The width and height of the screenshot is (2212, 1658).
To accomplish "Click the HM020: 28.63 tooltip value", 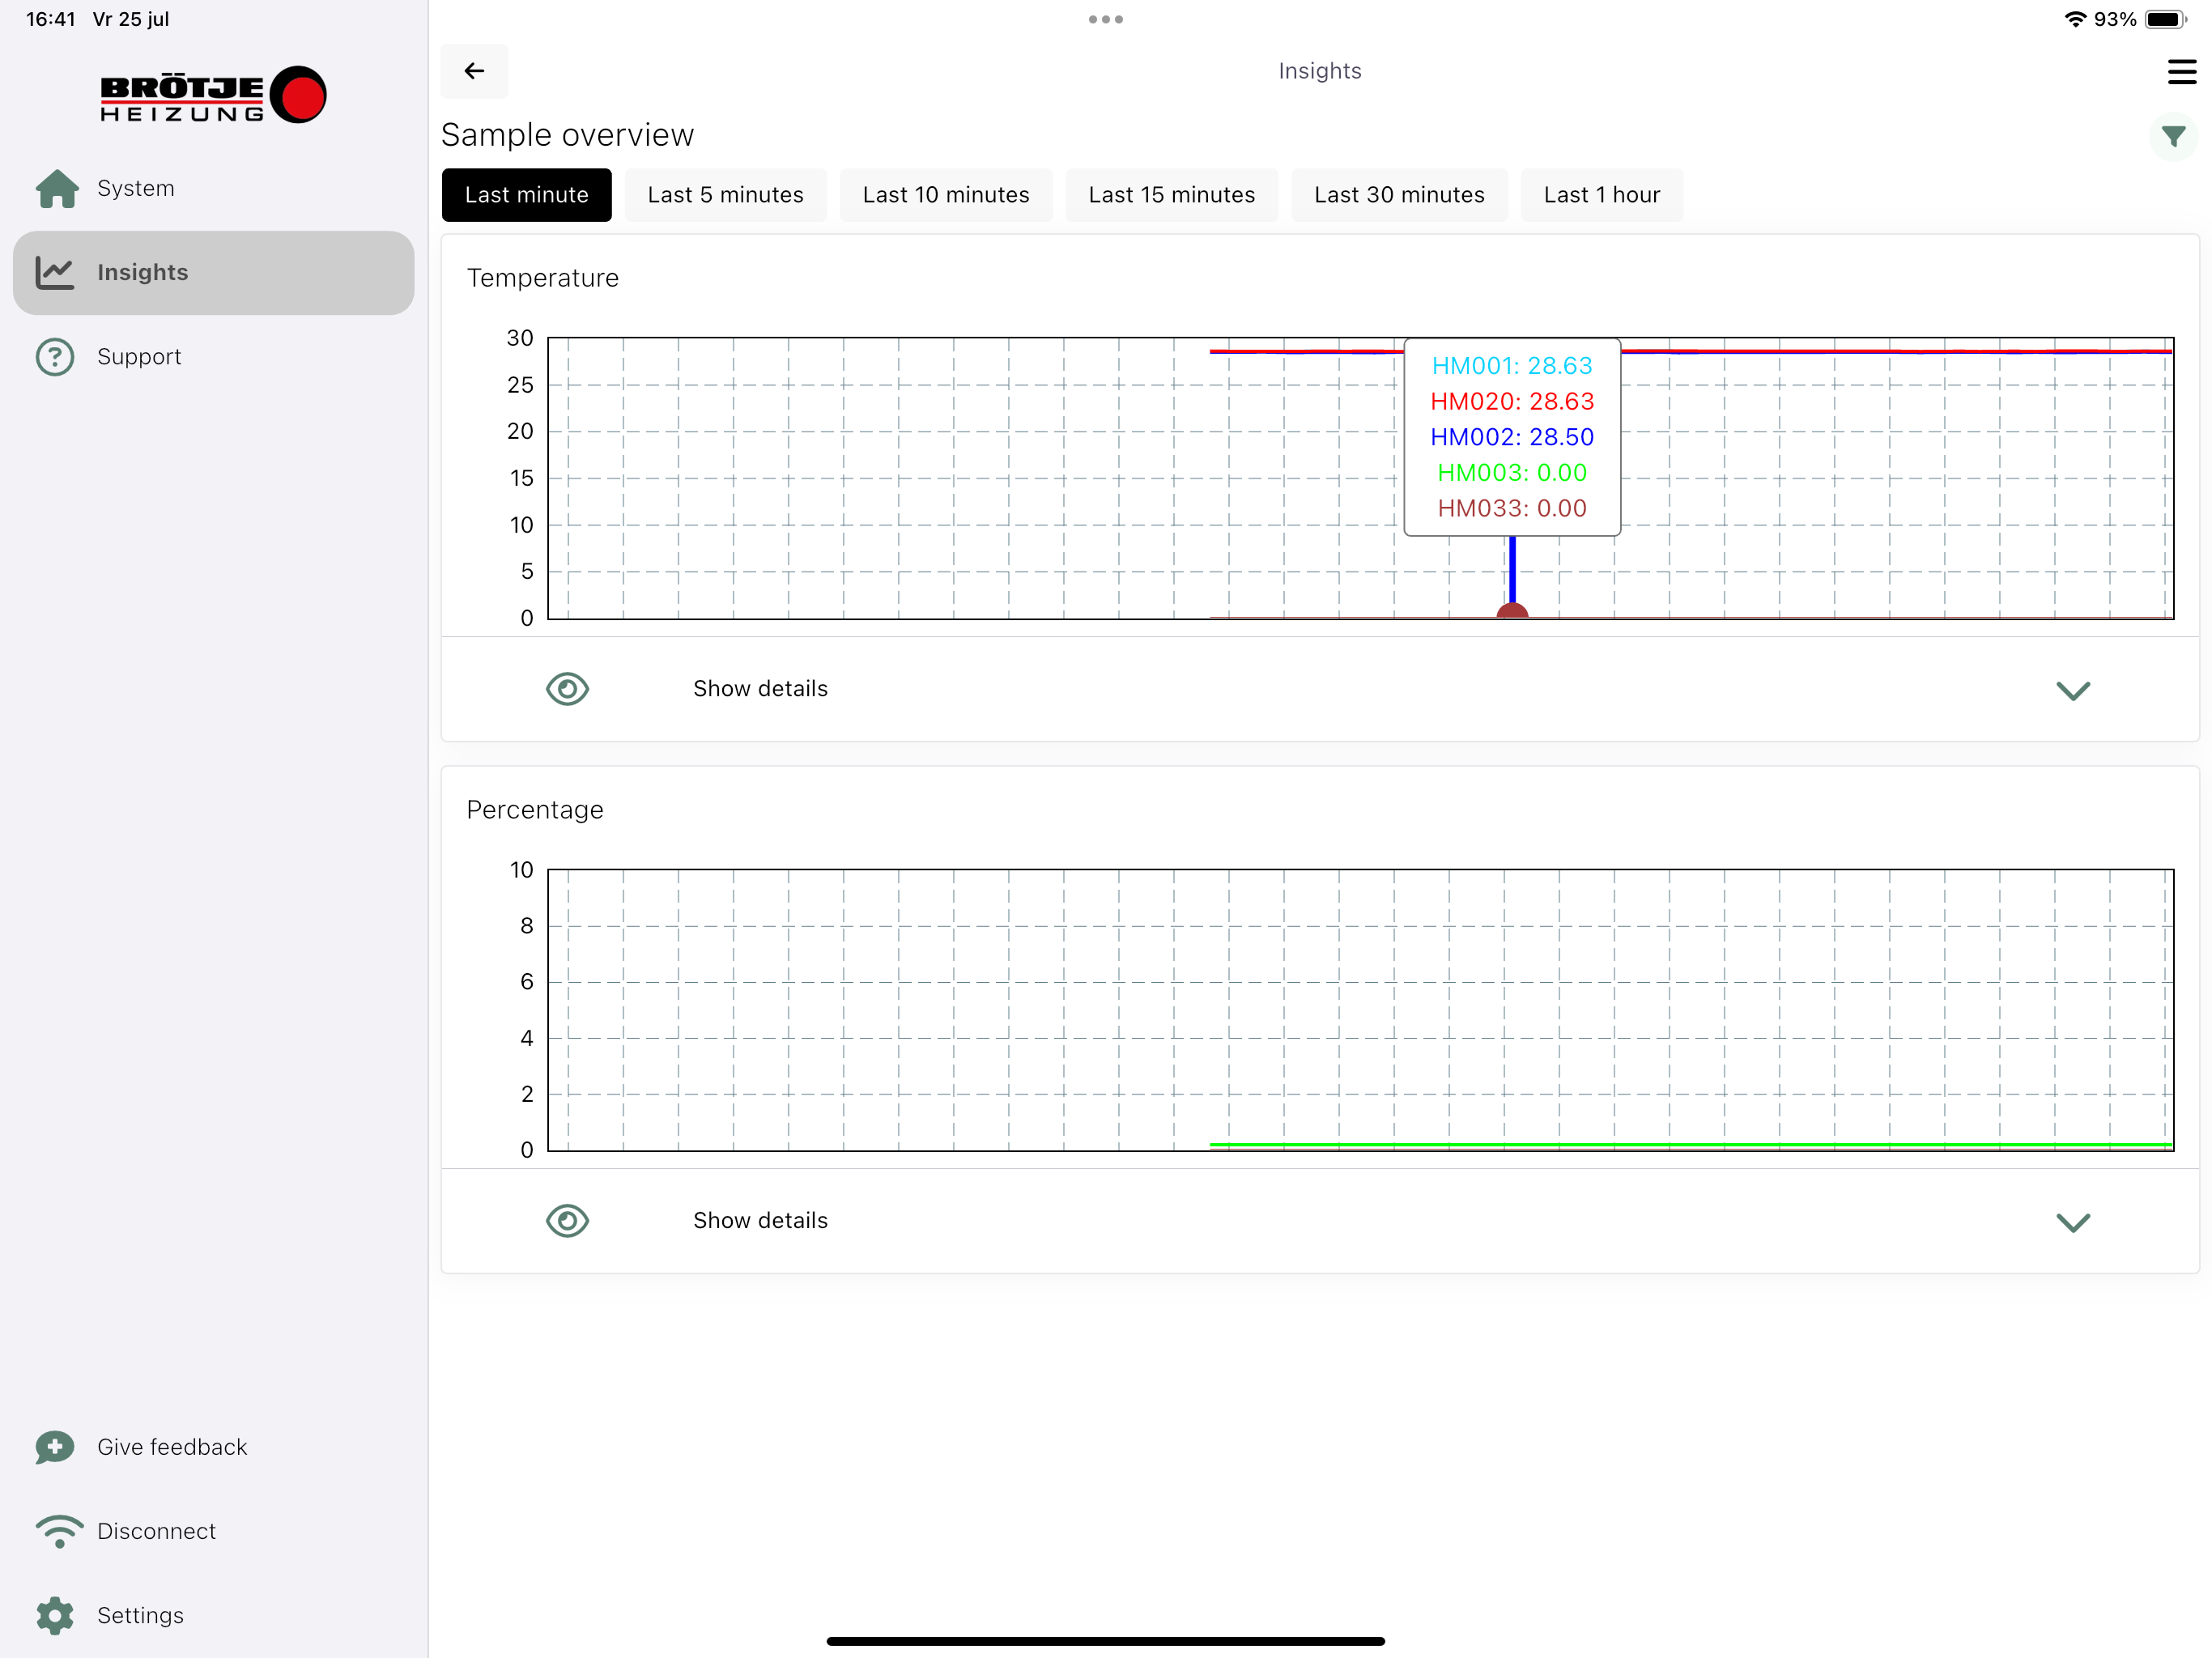I will (x=1512, y=402).
